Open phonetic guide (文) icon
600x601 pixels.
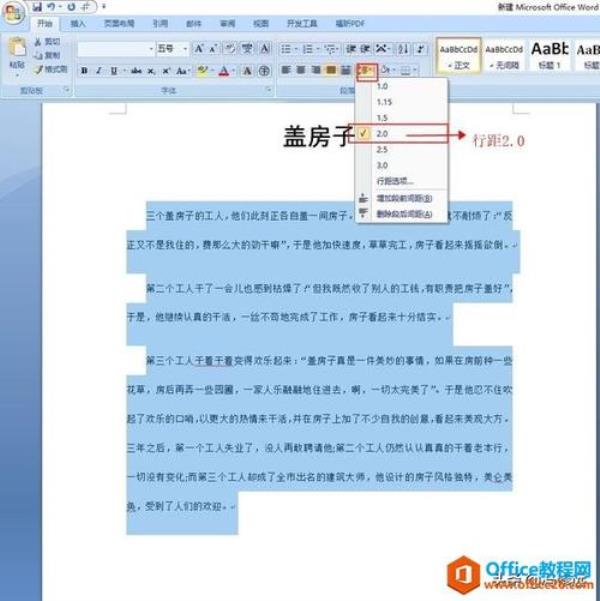click(x=247, y=49)
